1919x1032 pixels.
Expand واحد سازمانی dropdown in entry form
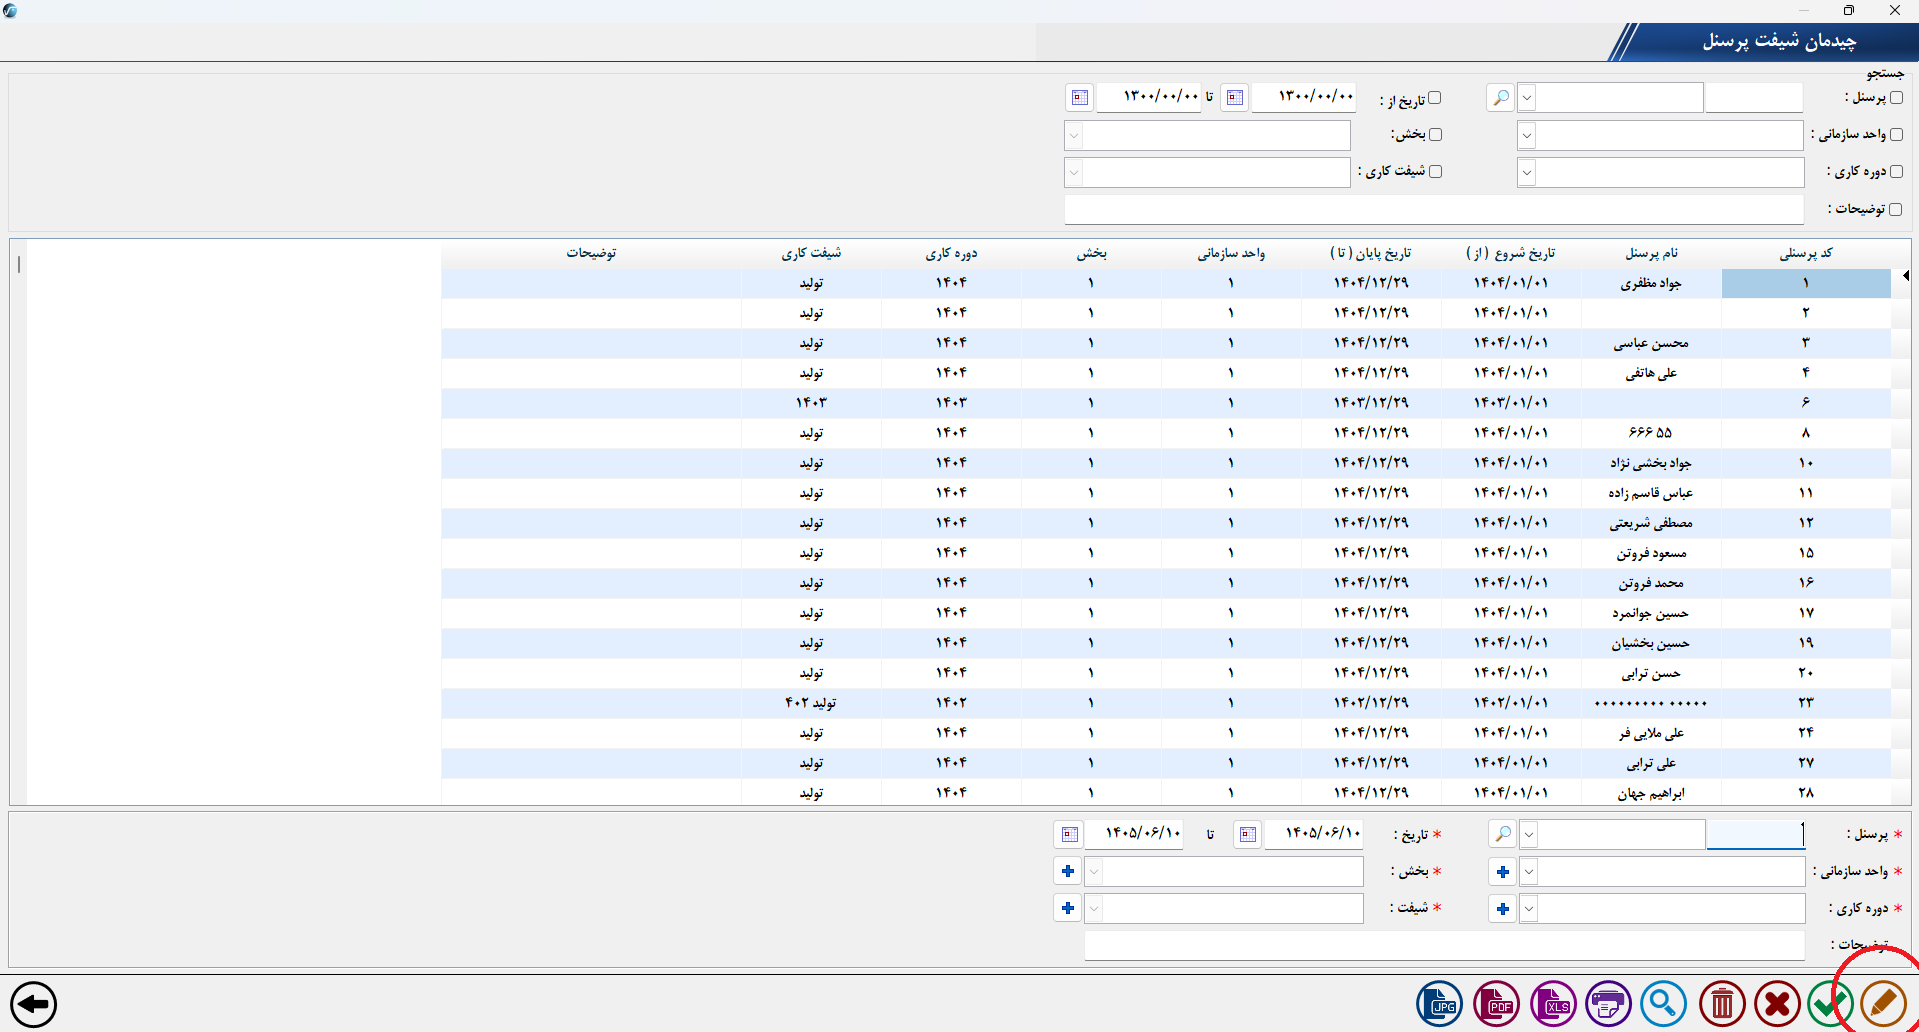click(1529, 872)
